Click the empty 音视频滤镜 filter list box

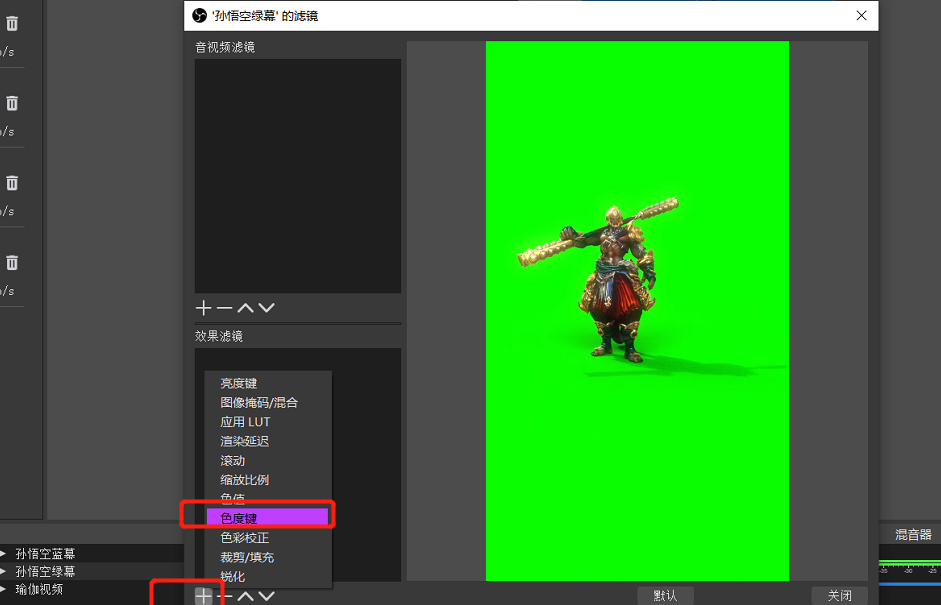[298, 176]
